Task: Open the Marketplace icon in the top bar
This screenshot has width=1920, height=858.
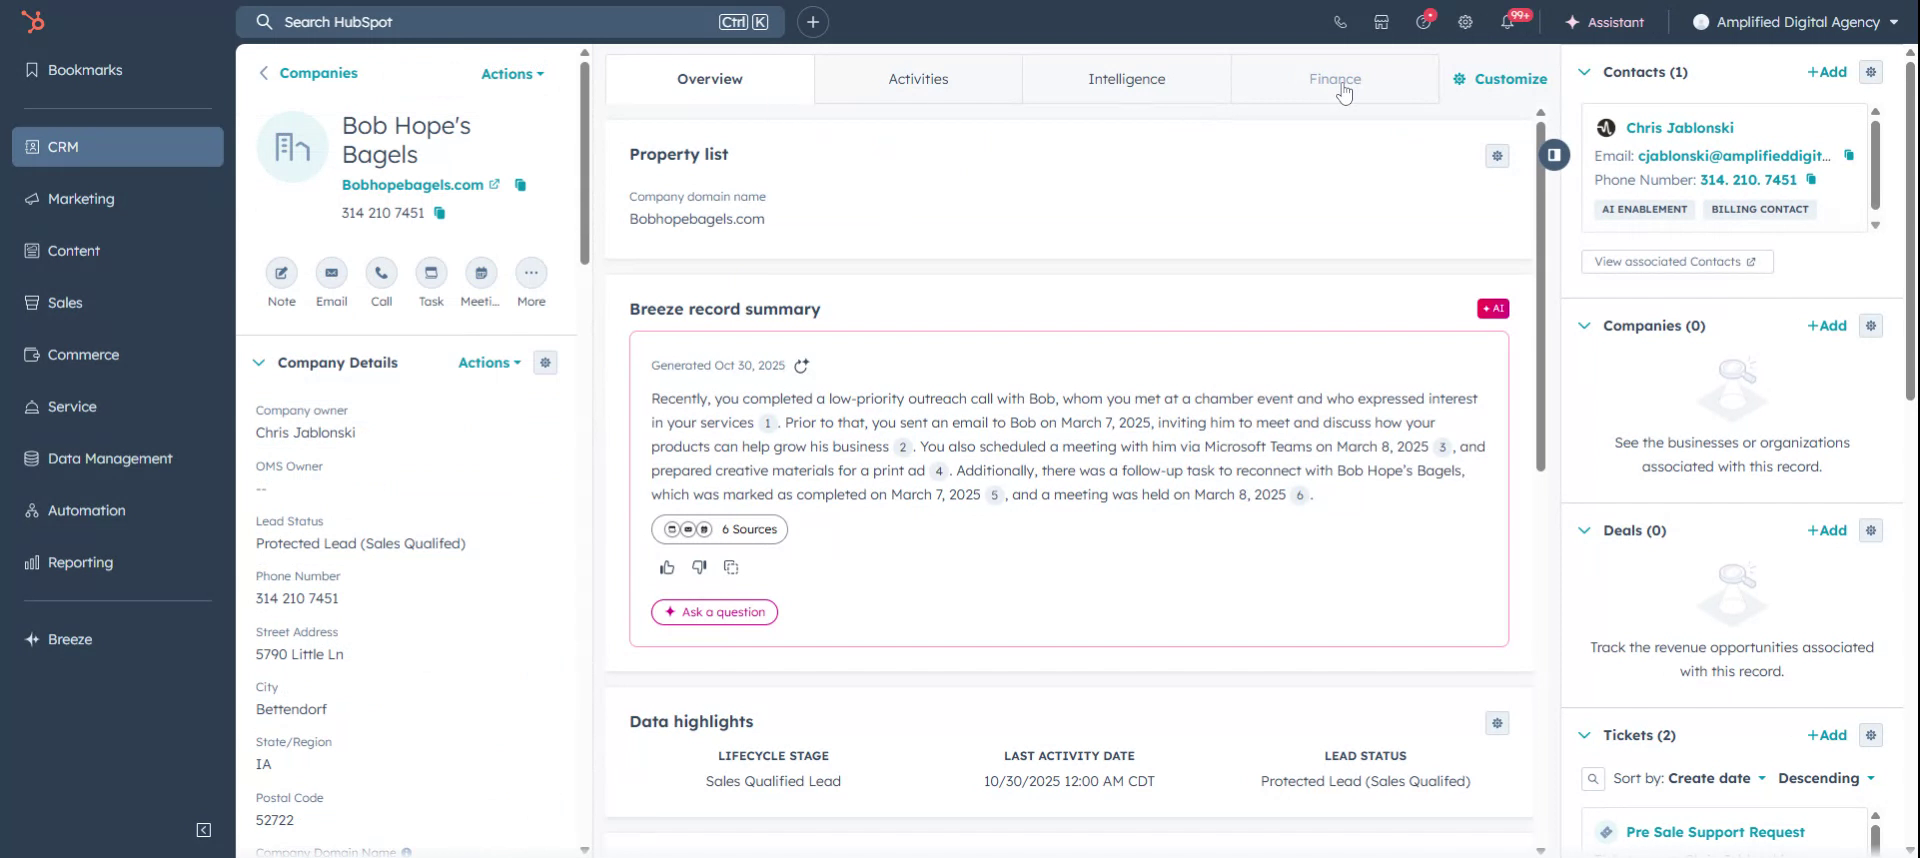Action: 1381,22
